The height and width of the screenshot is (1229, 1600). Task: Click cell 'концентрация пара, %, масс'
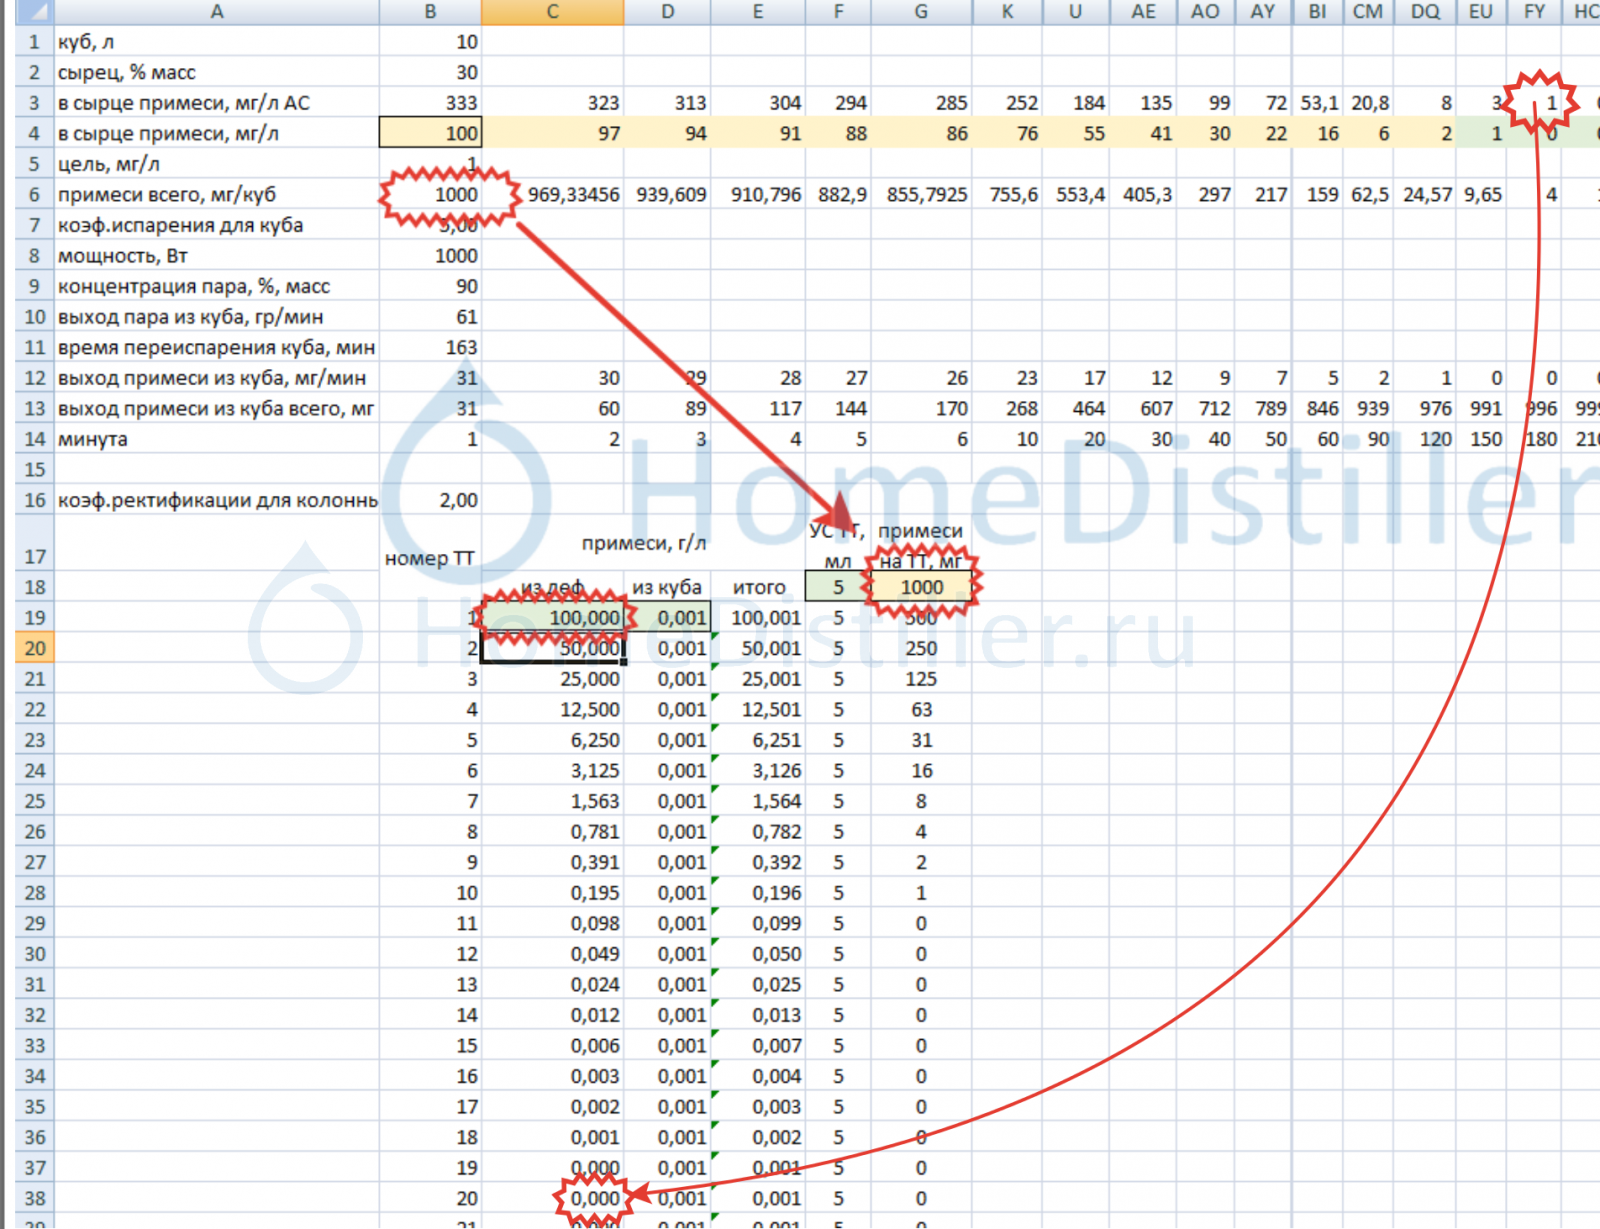(x=217, y=286)
